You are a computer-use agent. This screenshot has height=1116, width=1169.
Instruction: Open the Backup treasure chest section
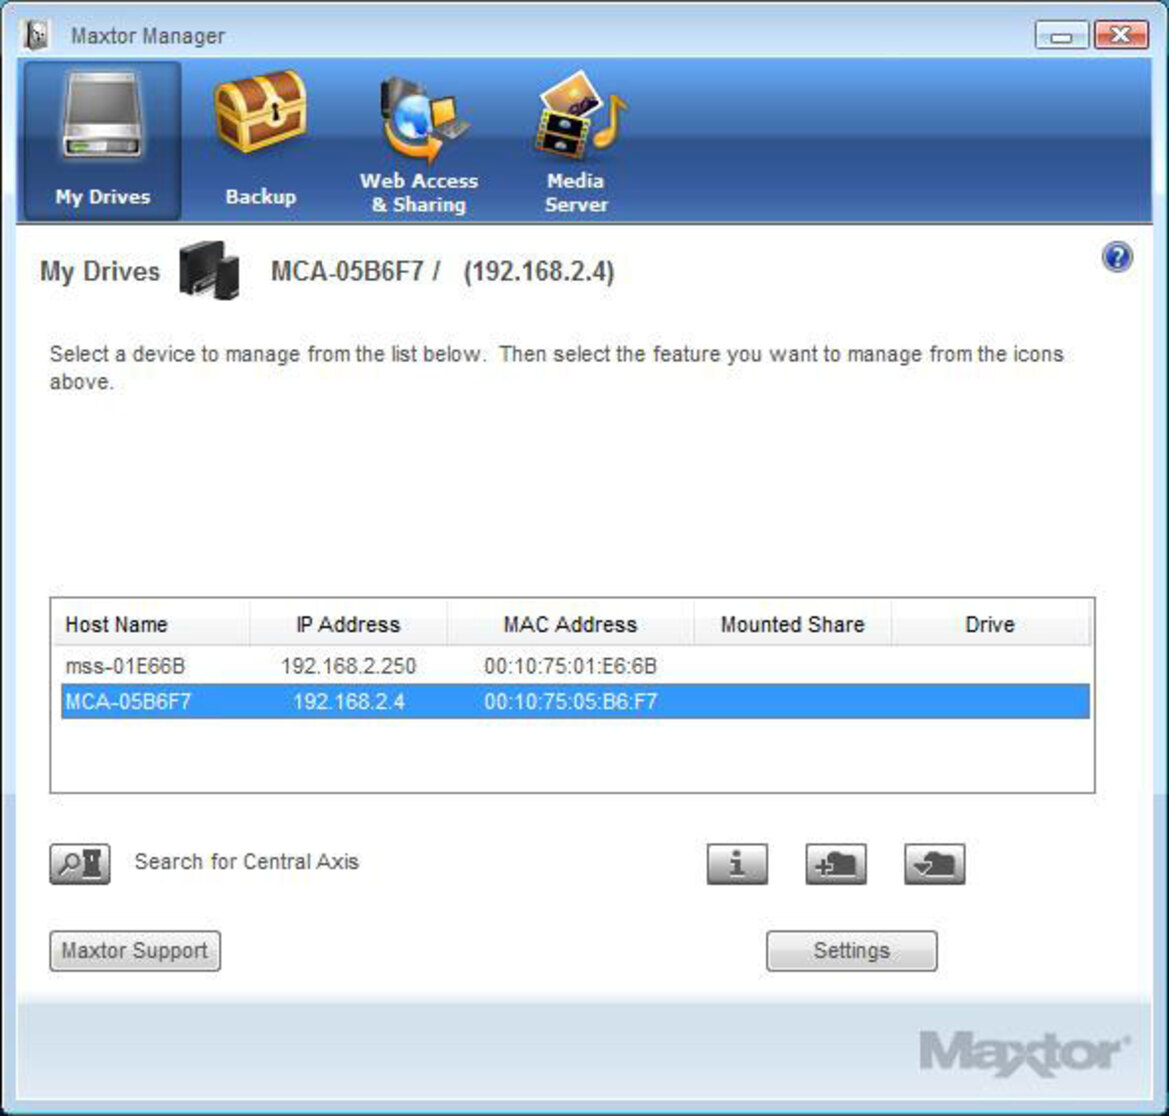(x=260, y=141)
